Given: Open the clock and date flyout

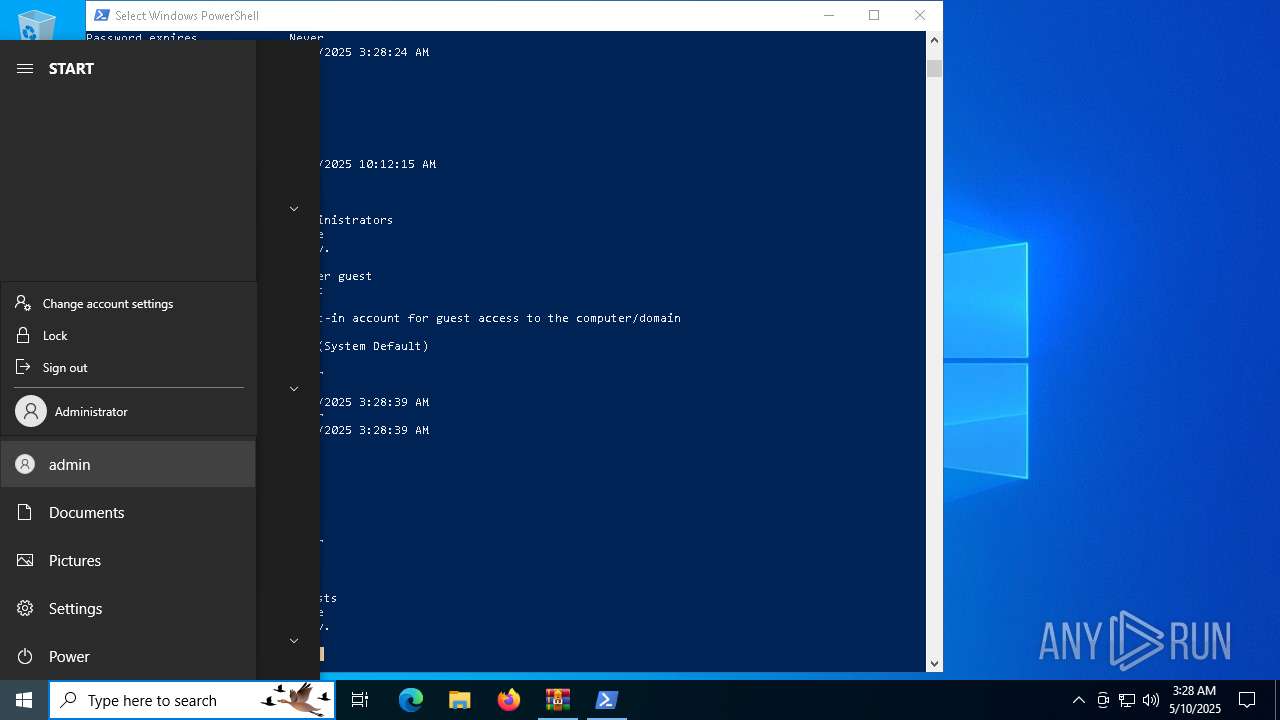Looking at the screenshot, I should [1194, 700].
